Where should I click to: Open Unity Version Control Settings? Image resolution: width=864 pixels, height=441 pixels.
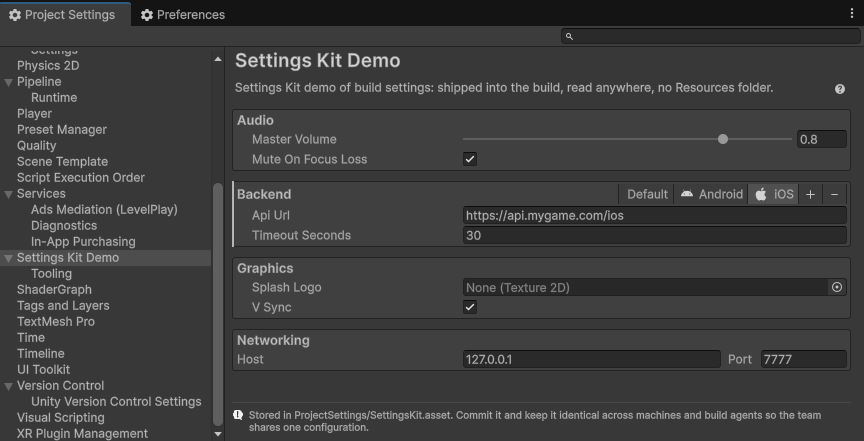116,401
